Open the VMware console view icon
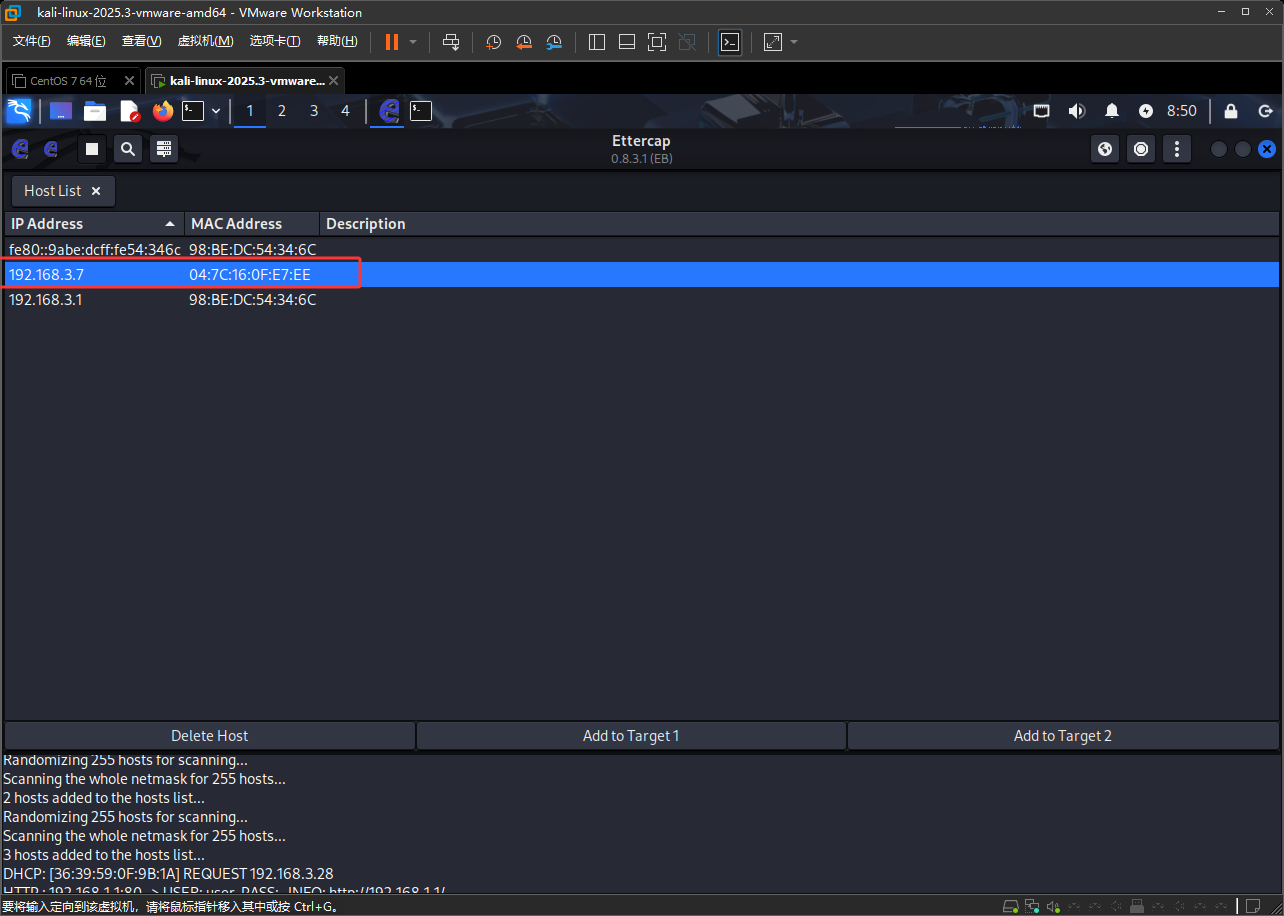Image resolution: width=1284 pixels, height=916 pixels. (x=730, y=42)
